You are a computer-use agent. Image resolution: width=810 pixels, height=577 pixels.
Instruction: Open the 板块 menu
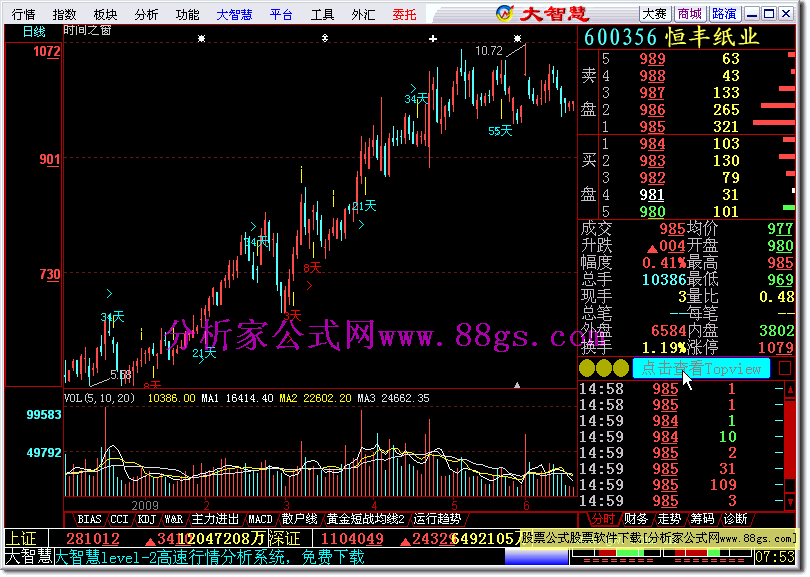click(105, 14)
